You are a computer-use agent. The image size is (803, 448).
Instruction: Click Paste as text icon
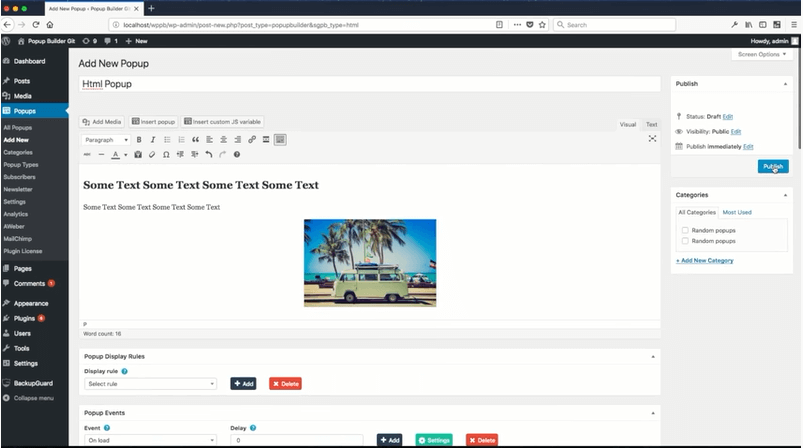[x=138, y=155]
